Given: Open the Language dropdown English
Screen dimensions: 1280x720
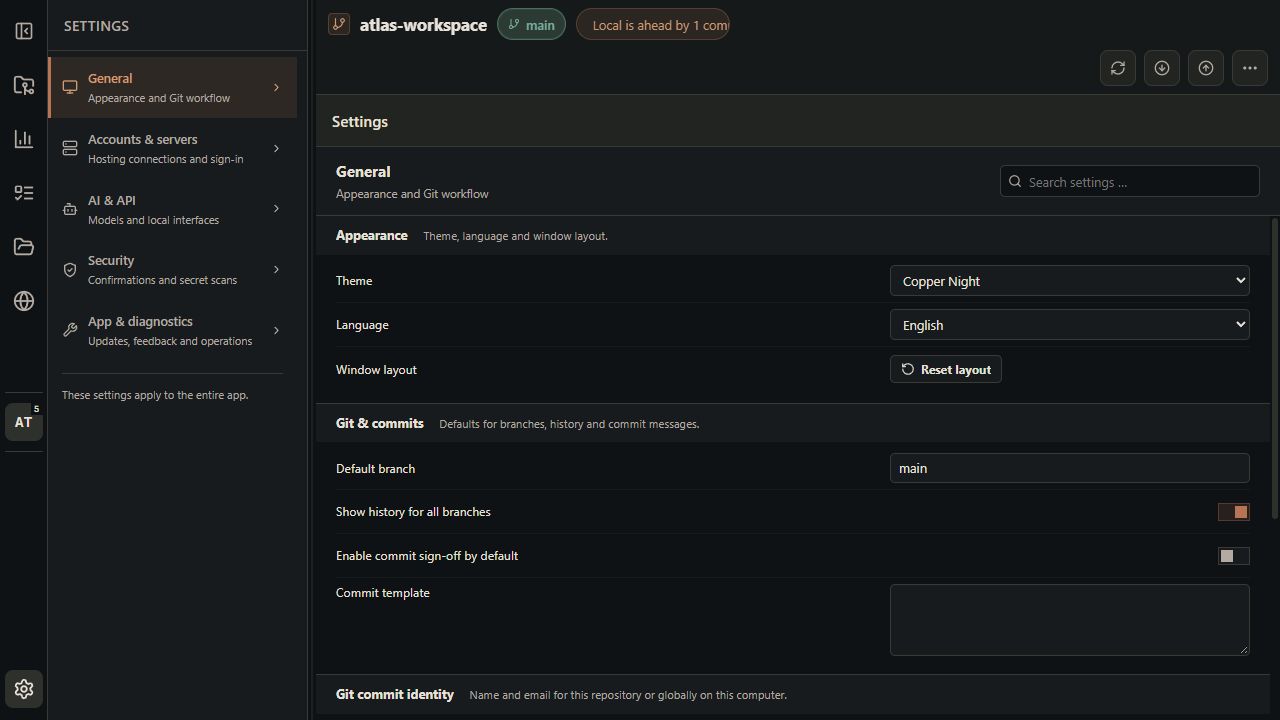Looking at the screenshot, I should [1070, 325].
